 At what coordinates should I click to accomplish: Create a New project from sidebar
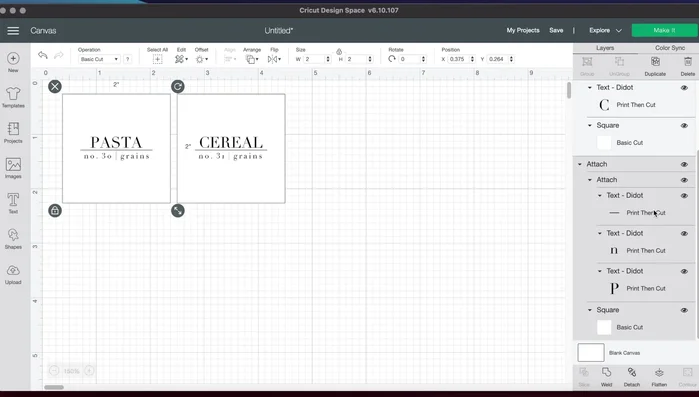[x=13, y=62]
